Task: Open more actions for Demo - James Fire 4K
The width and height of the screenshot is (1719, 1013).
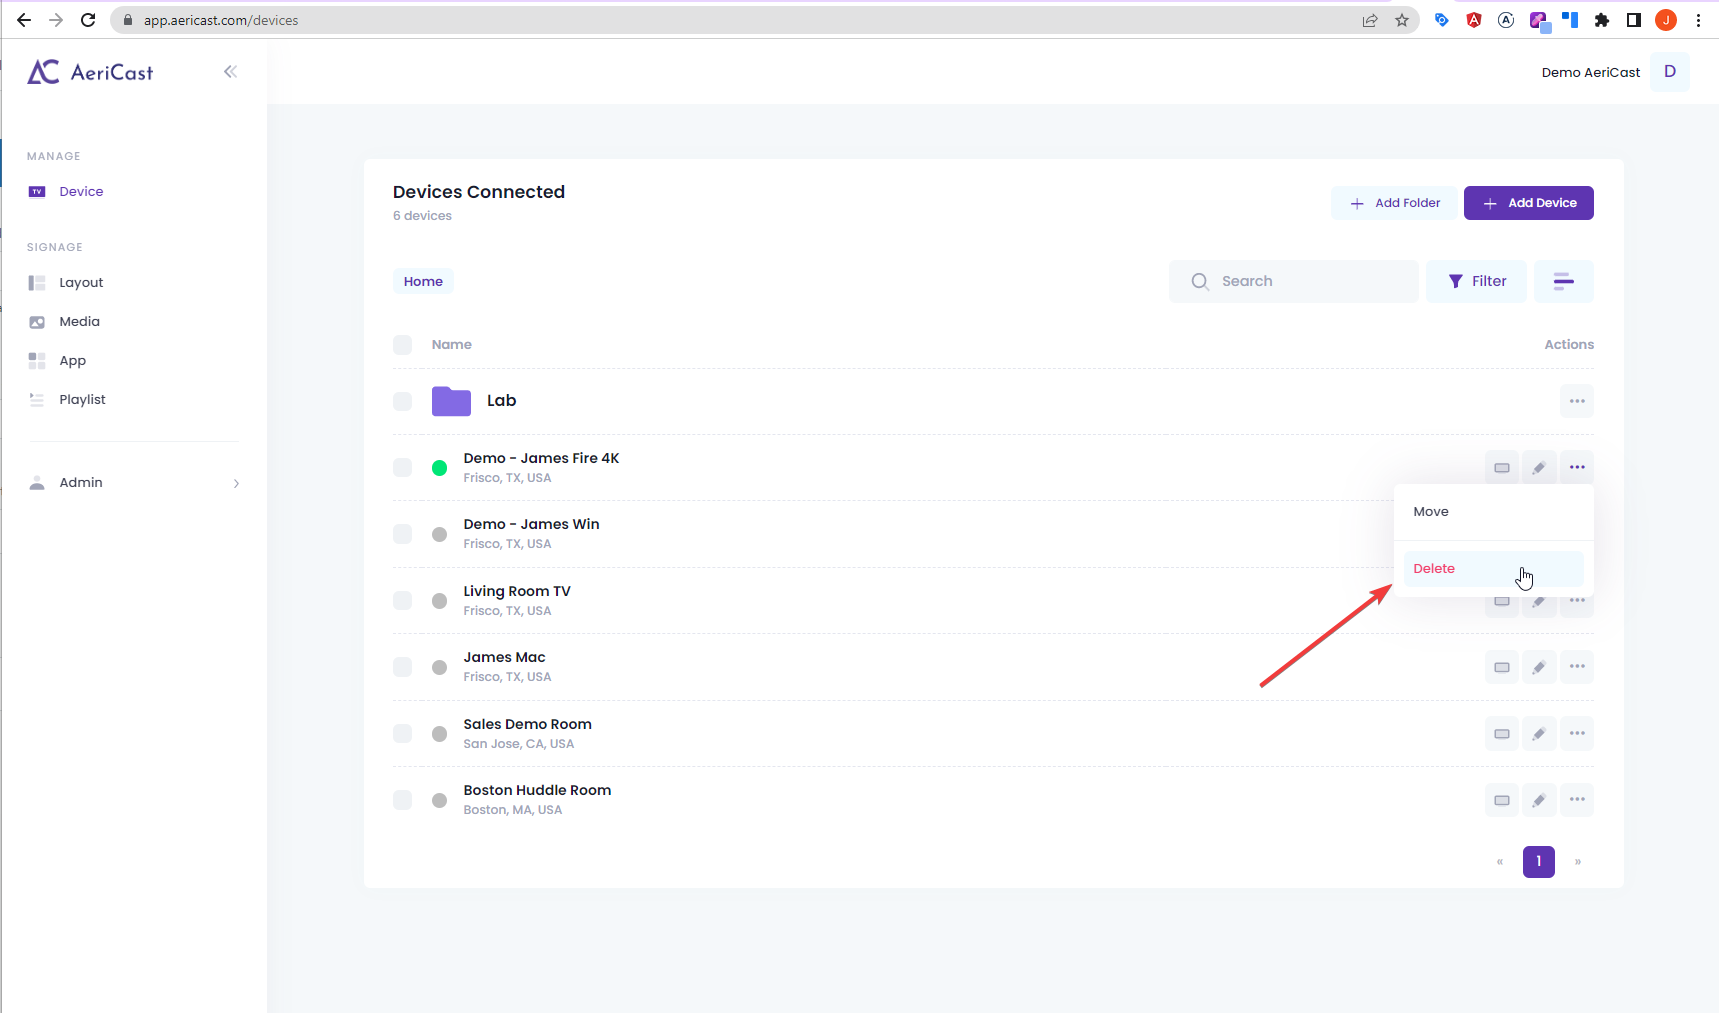Action: pos(1577,467)
